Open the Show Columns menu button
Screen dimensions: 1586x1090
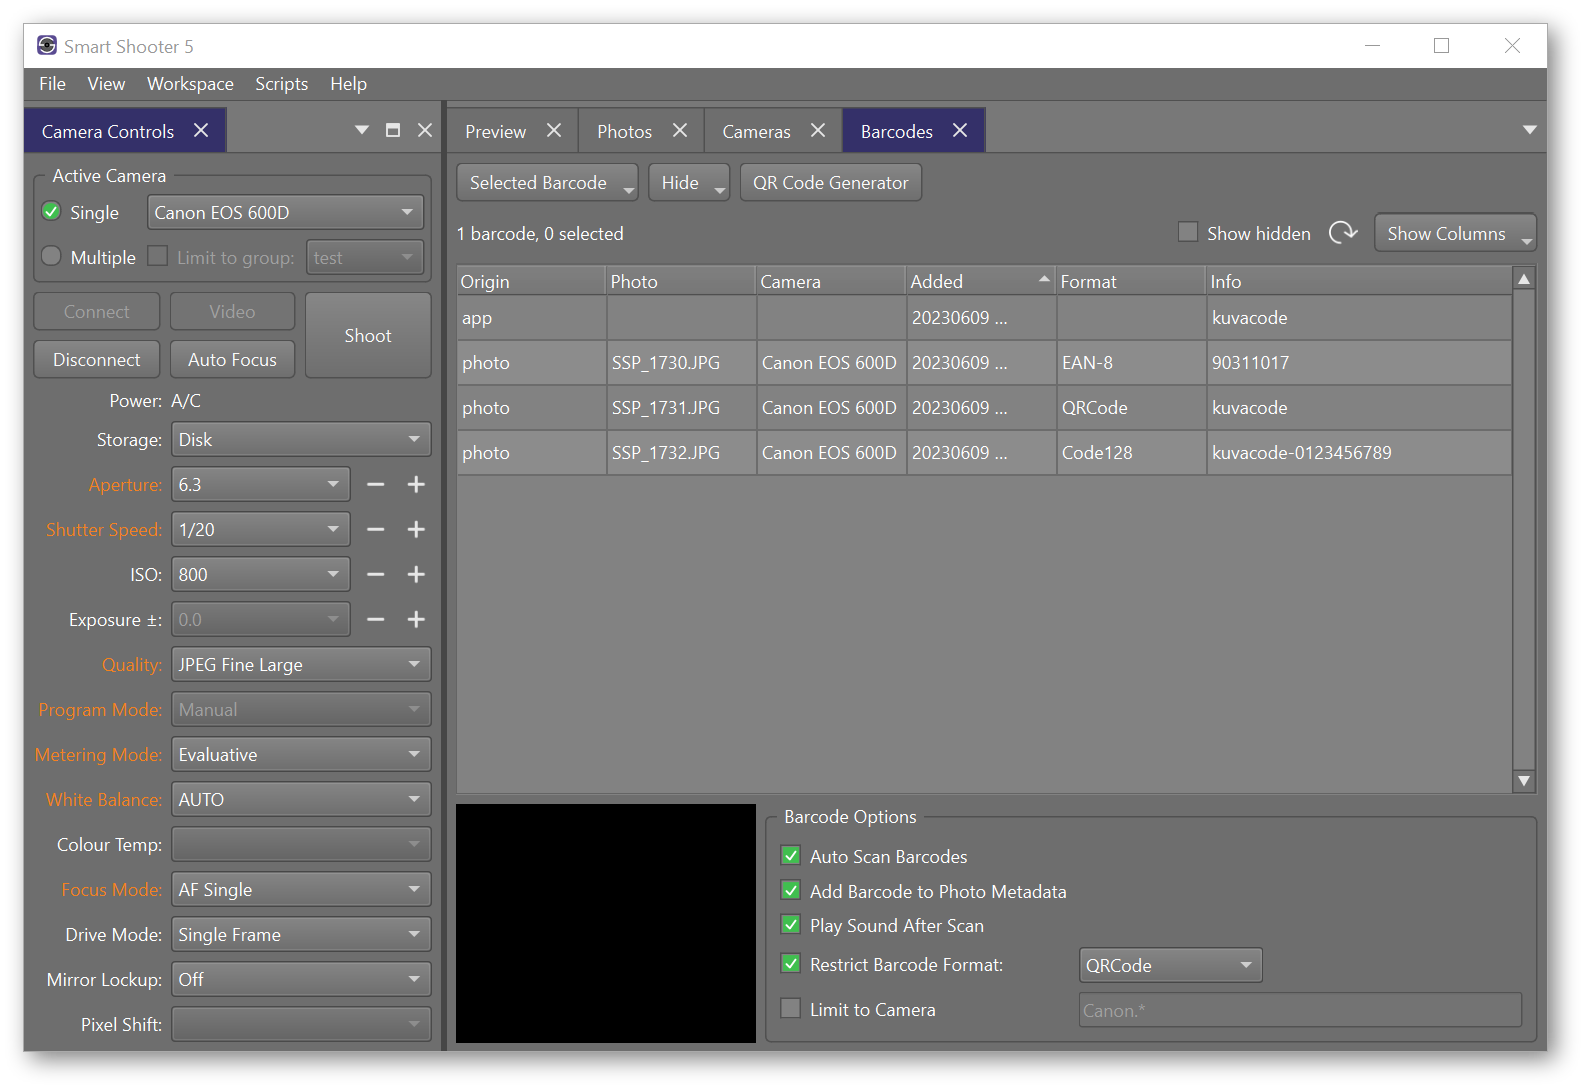pyautogui.click(x=1455, y=233)
